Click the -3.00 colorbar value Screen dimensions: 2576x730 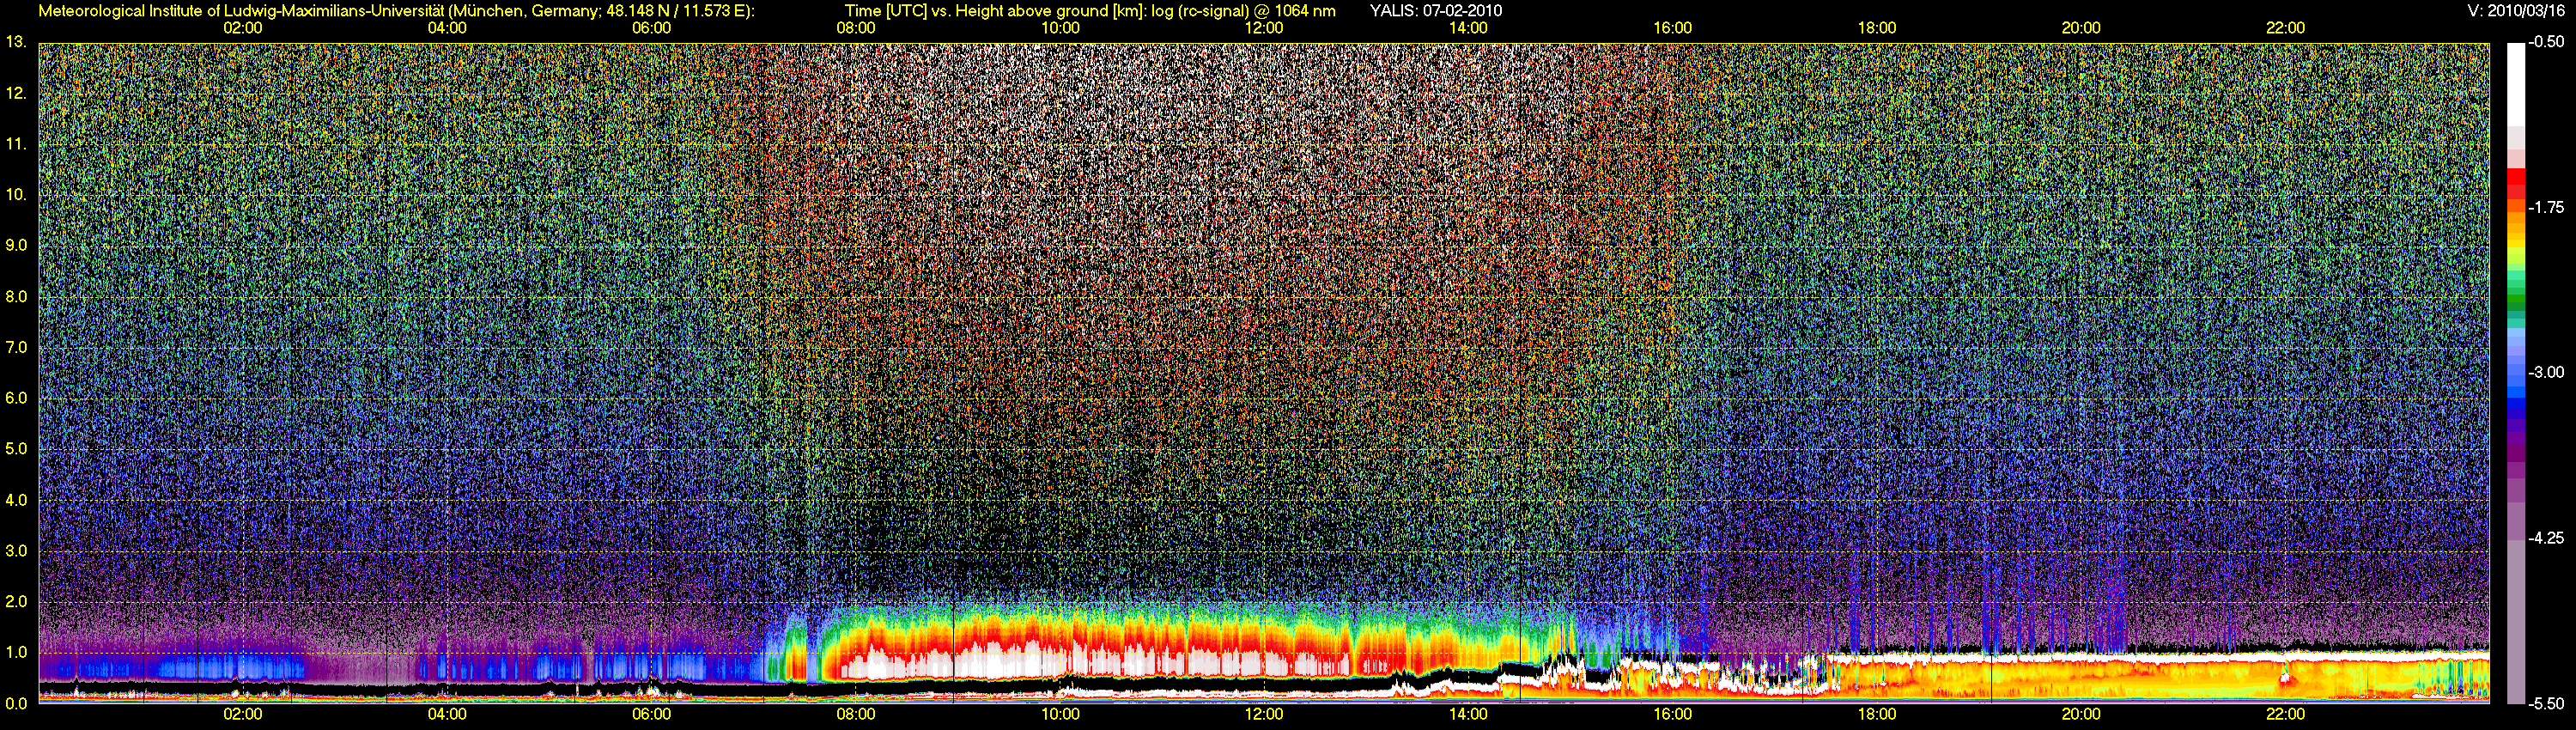pos(2546,372)
